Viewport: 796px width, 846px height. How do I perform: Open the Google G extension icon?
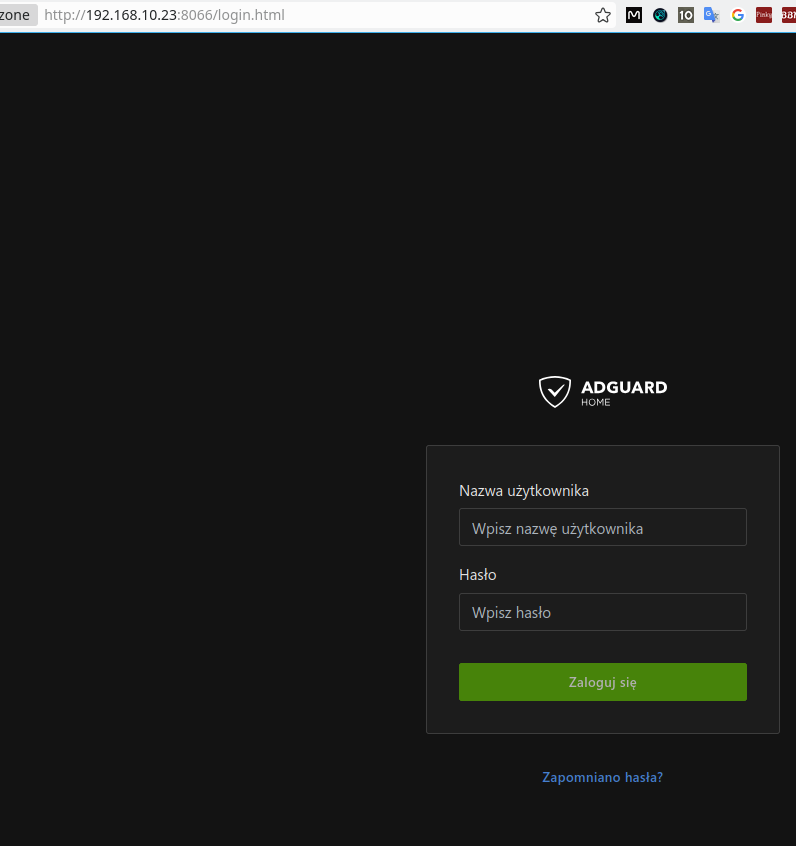pos(738,15)
